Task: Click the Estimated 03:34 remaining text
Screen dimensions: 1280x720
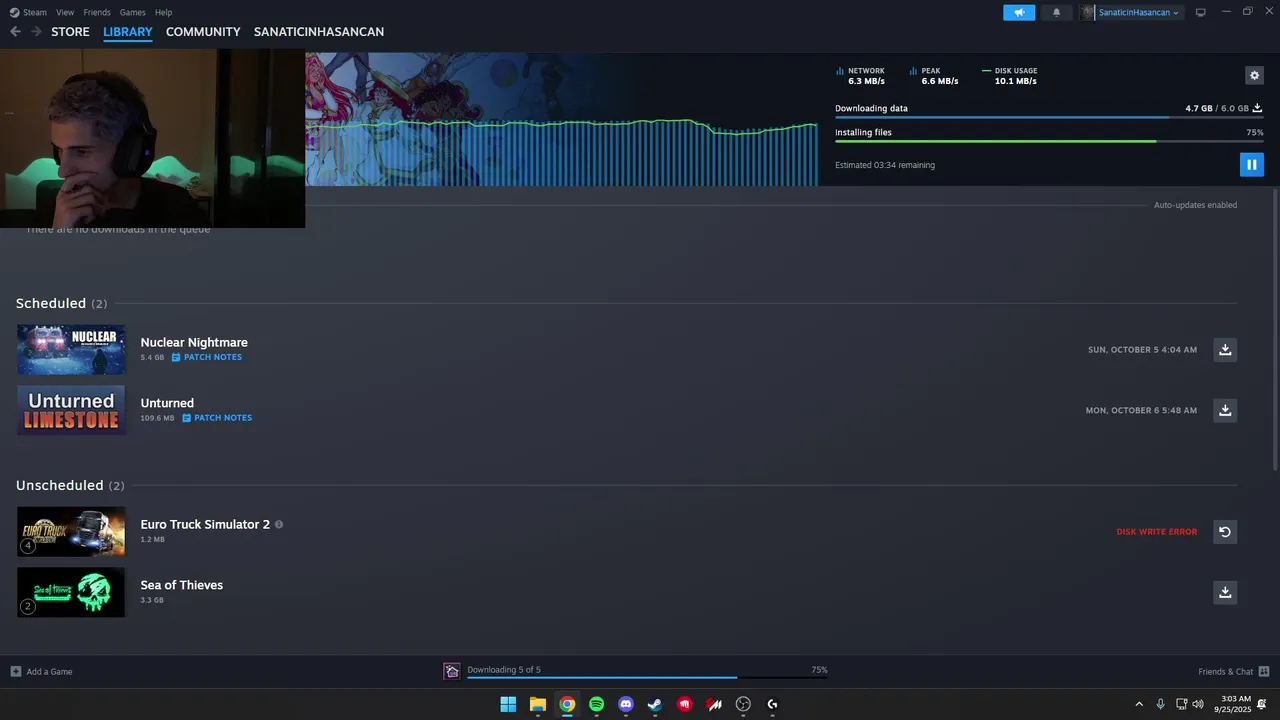Action: tap(885, 165)
